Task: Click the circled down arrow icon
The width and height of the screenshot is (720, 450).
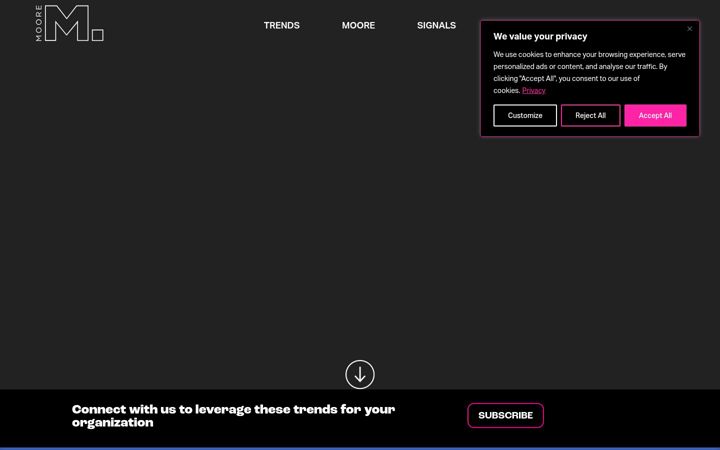Action: (360, 374)
